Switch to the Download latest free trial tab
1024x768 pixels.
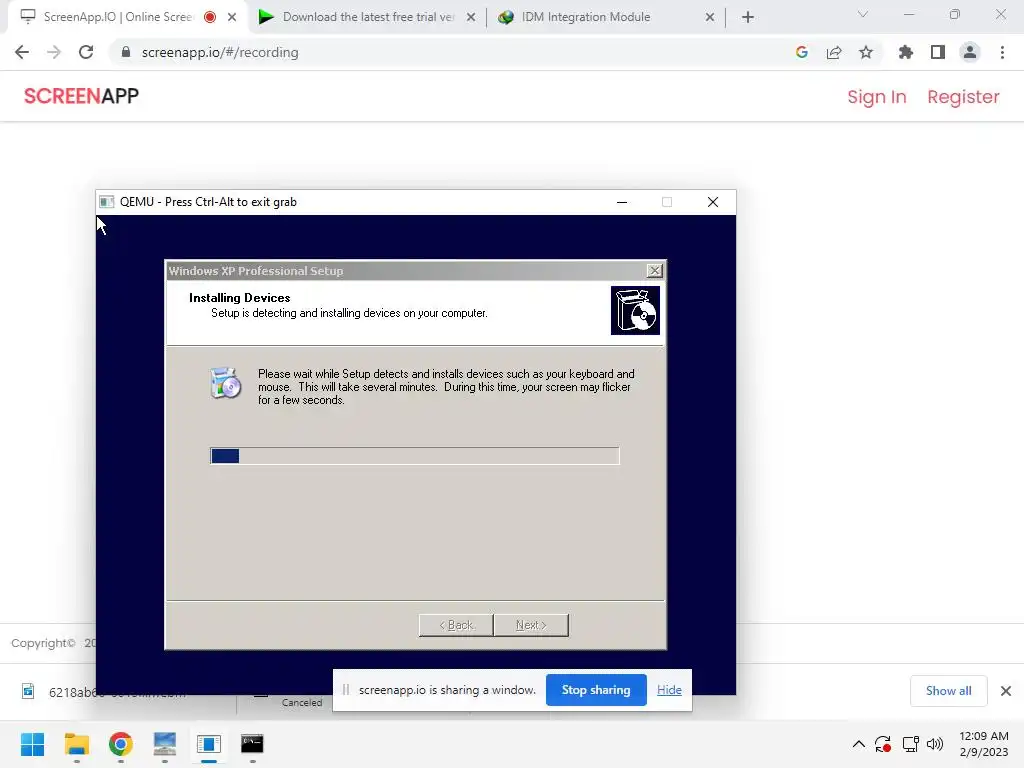click(368, 17)
